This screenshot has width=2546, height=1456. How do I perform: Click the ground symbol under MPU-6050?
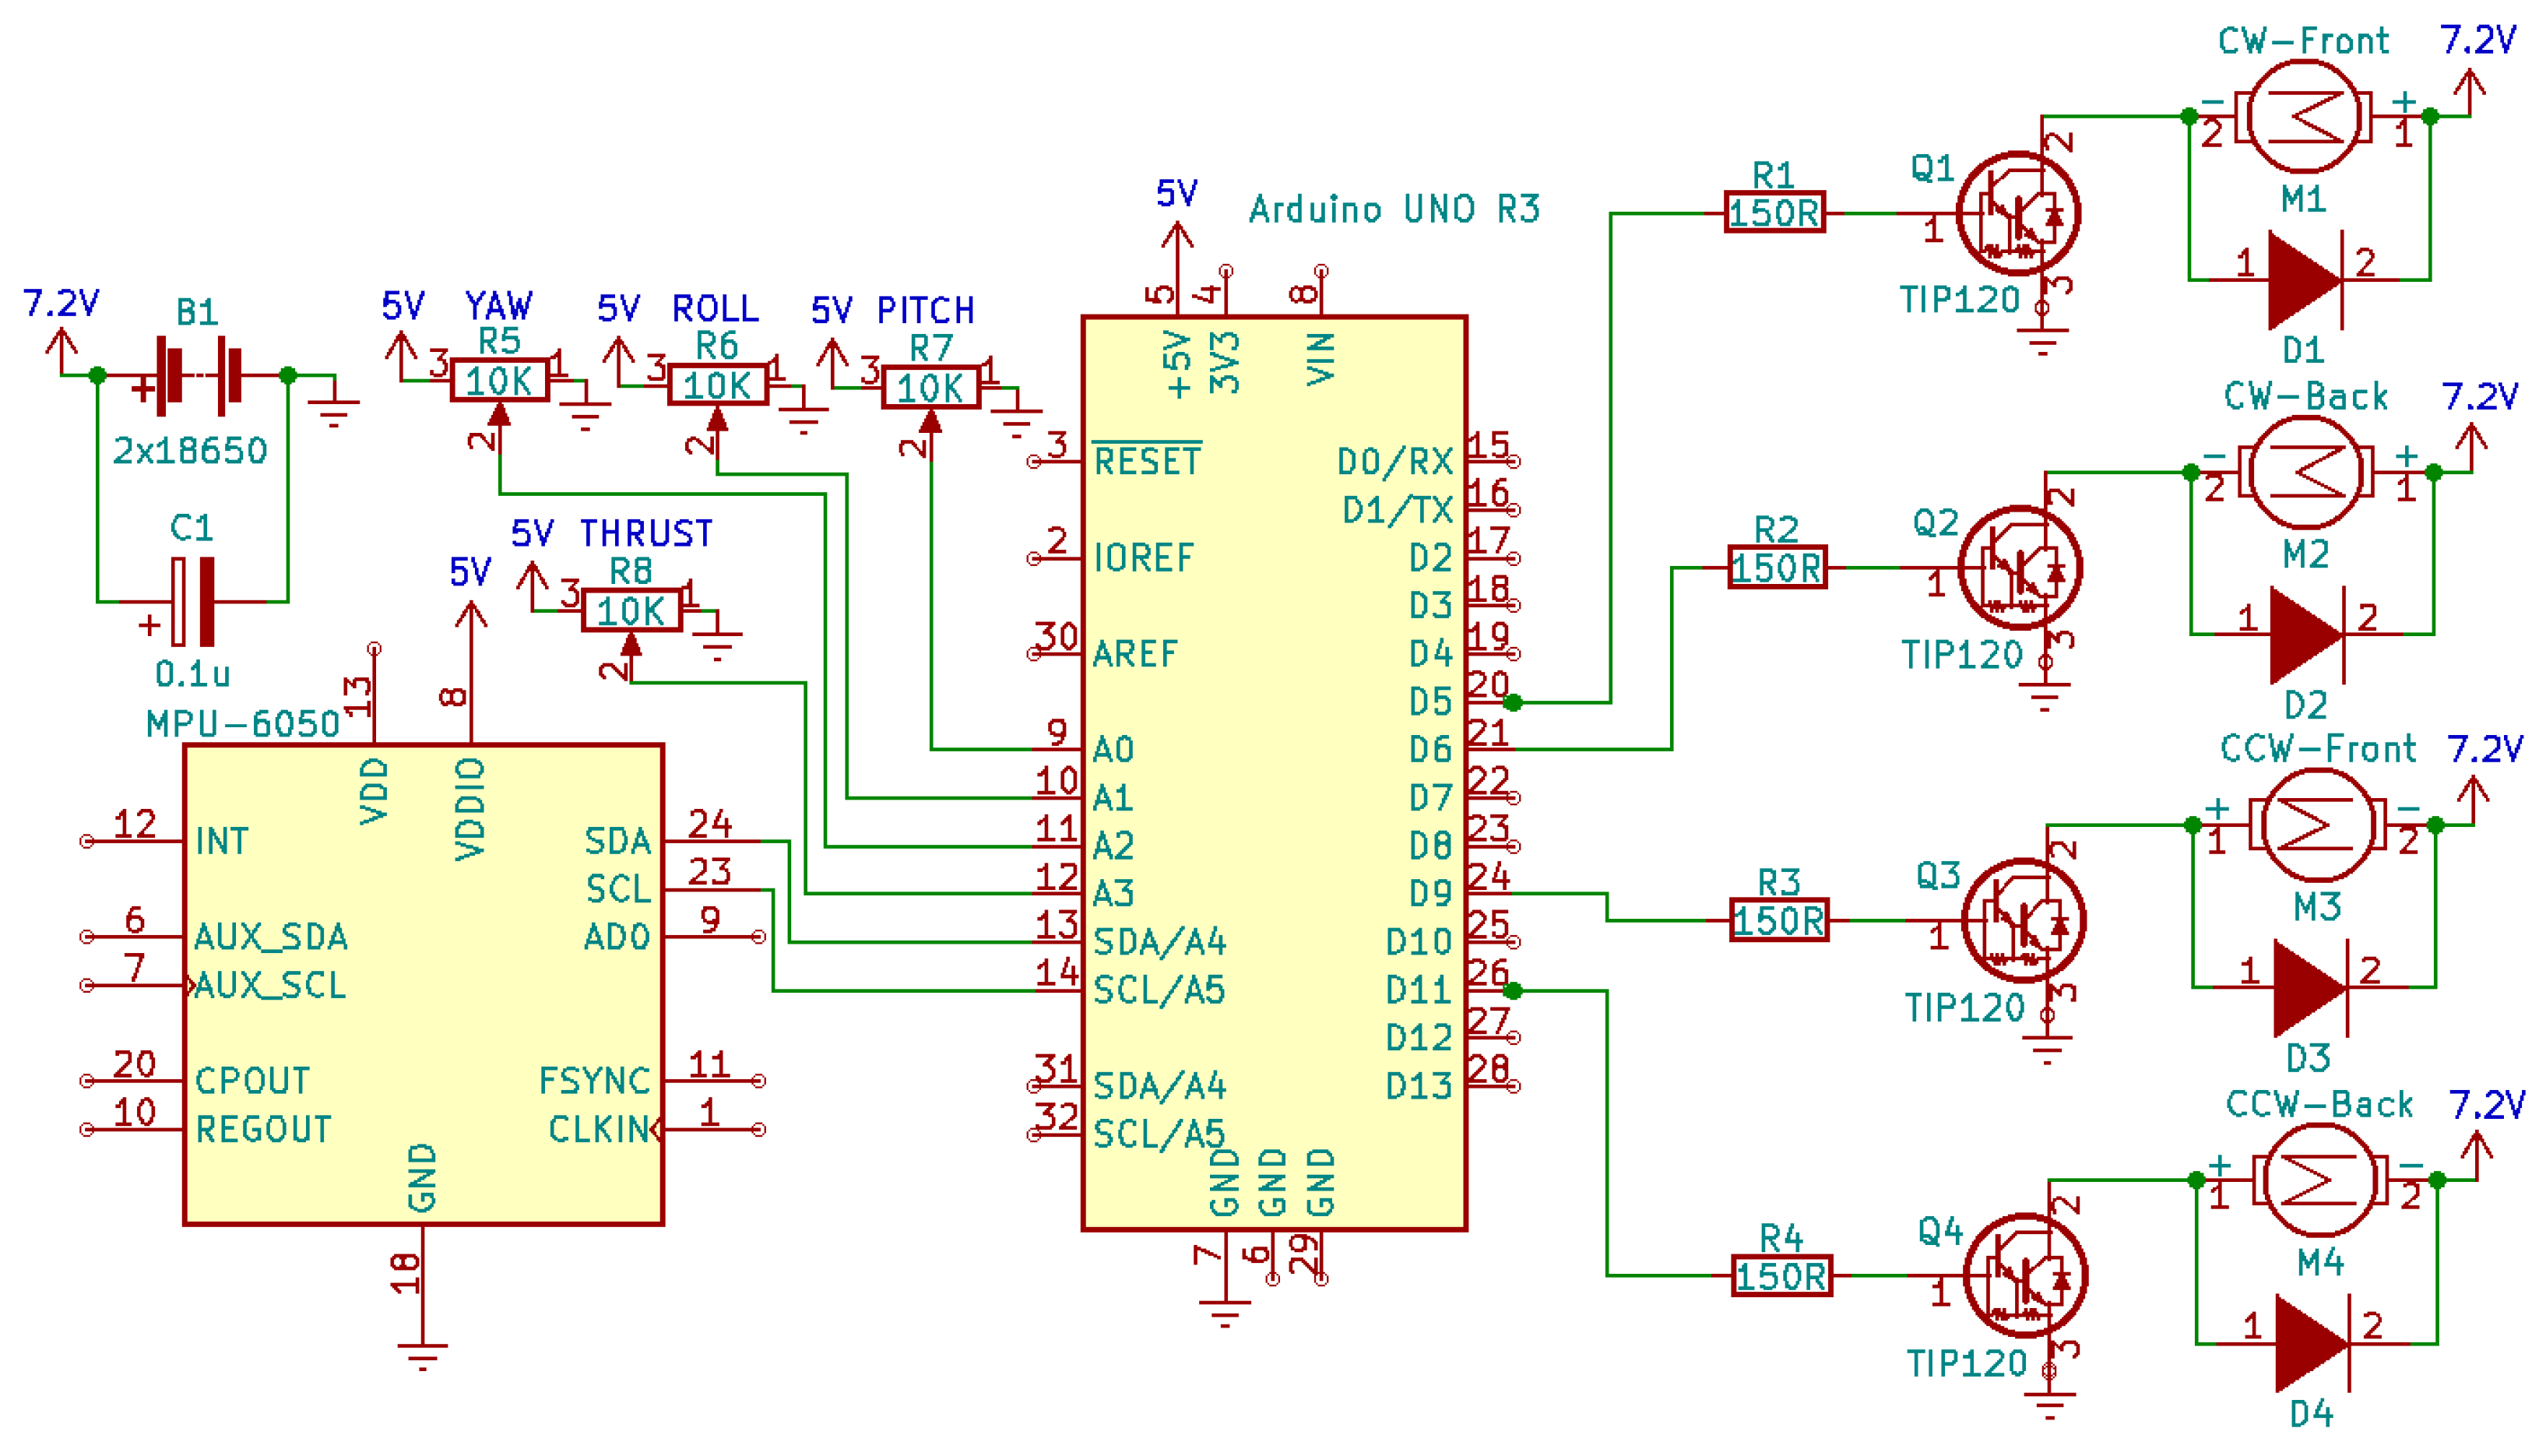coord(422,1355)
